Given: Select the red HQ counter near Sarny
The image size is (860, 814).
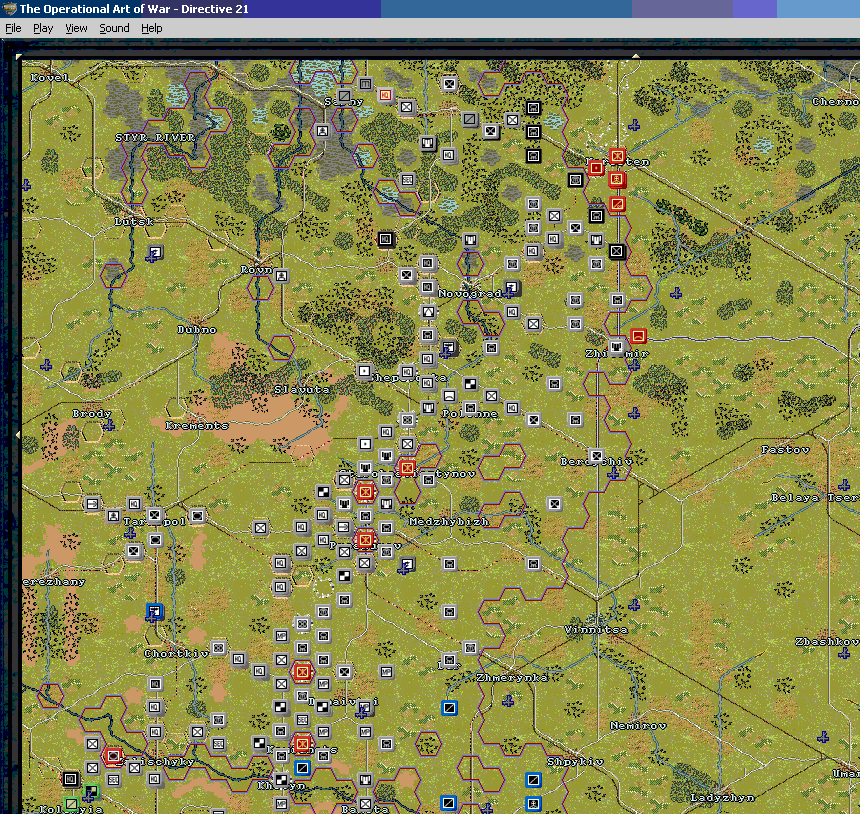Looking at the screenshot, I should [x=386, y=95].
